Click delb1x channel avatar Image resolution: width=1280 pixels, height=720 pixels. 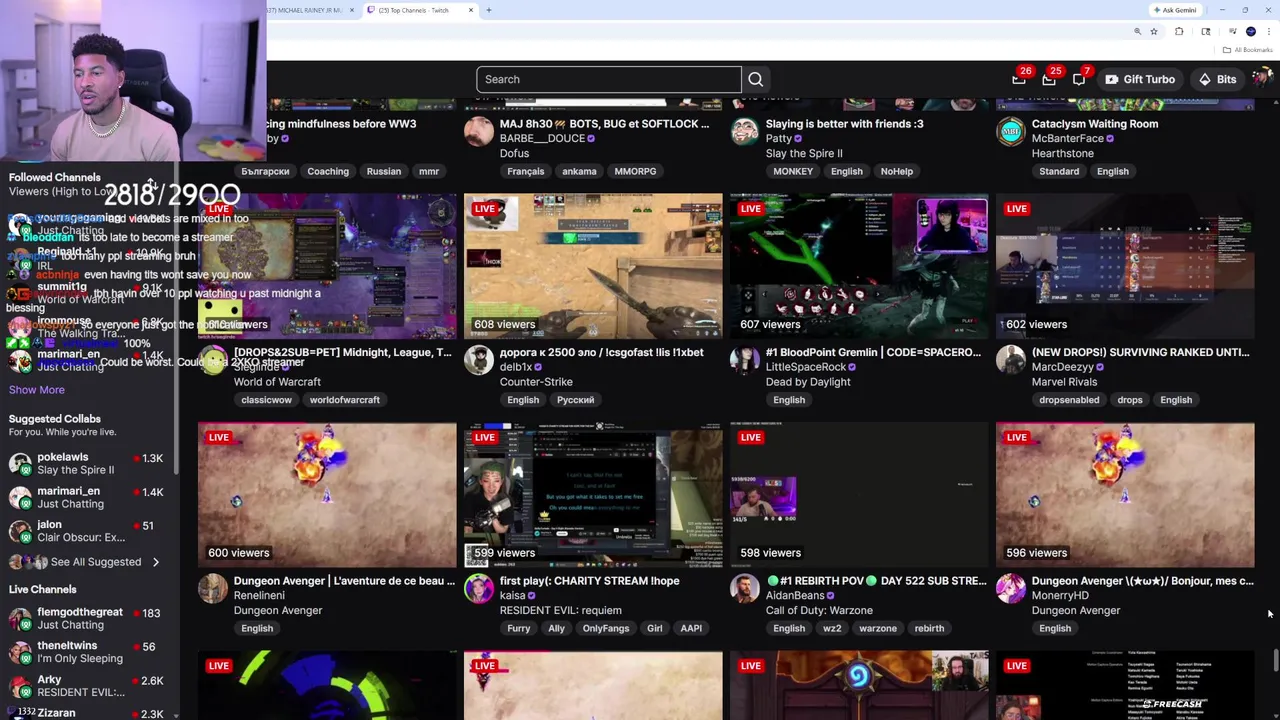coord(479,361)
